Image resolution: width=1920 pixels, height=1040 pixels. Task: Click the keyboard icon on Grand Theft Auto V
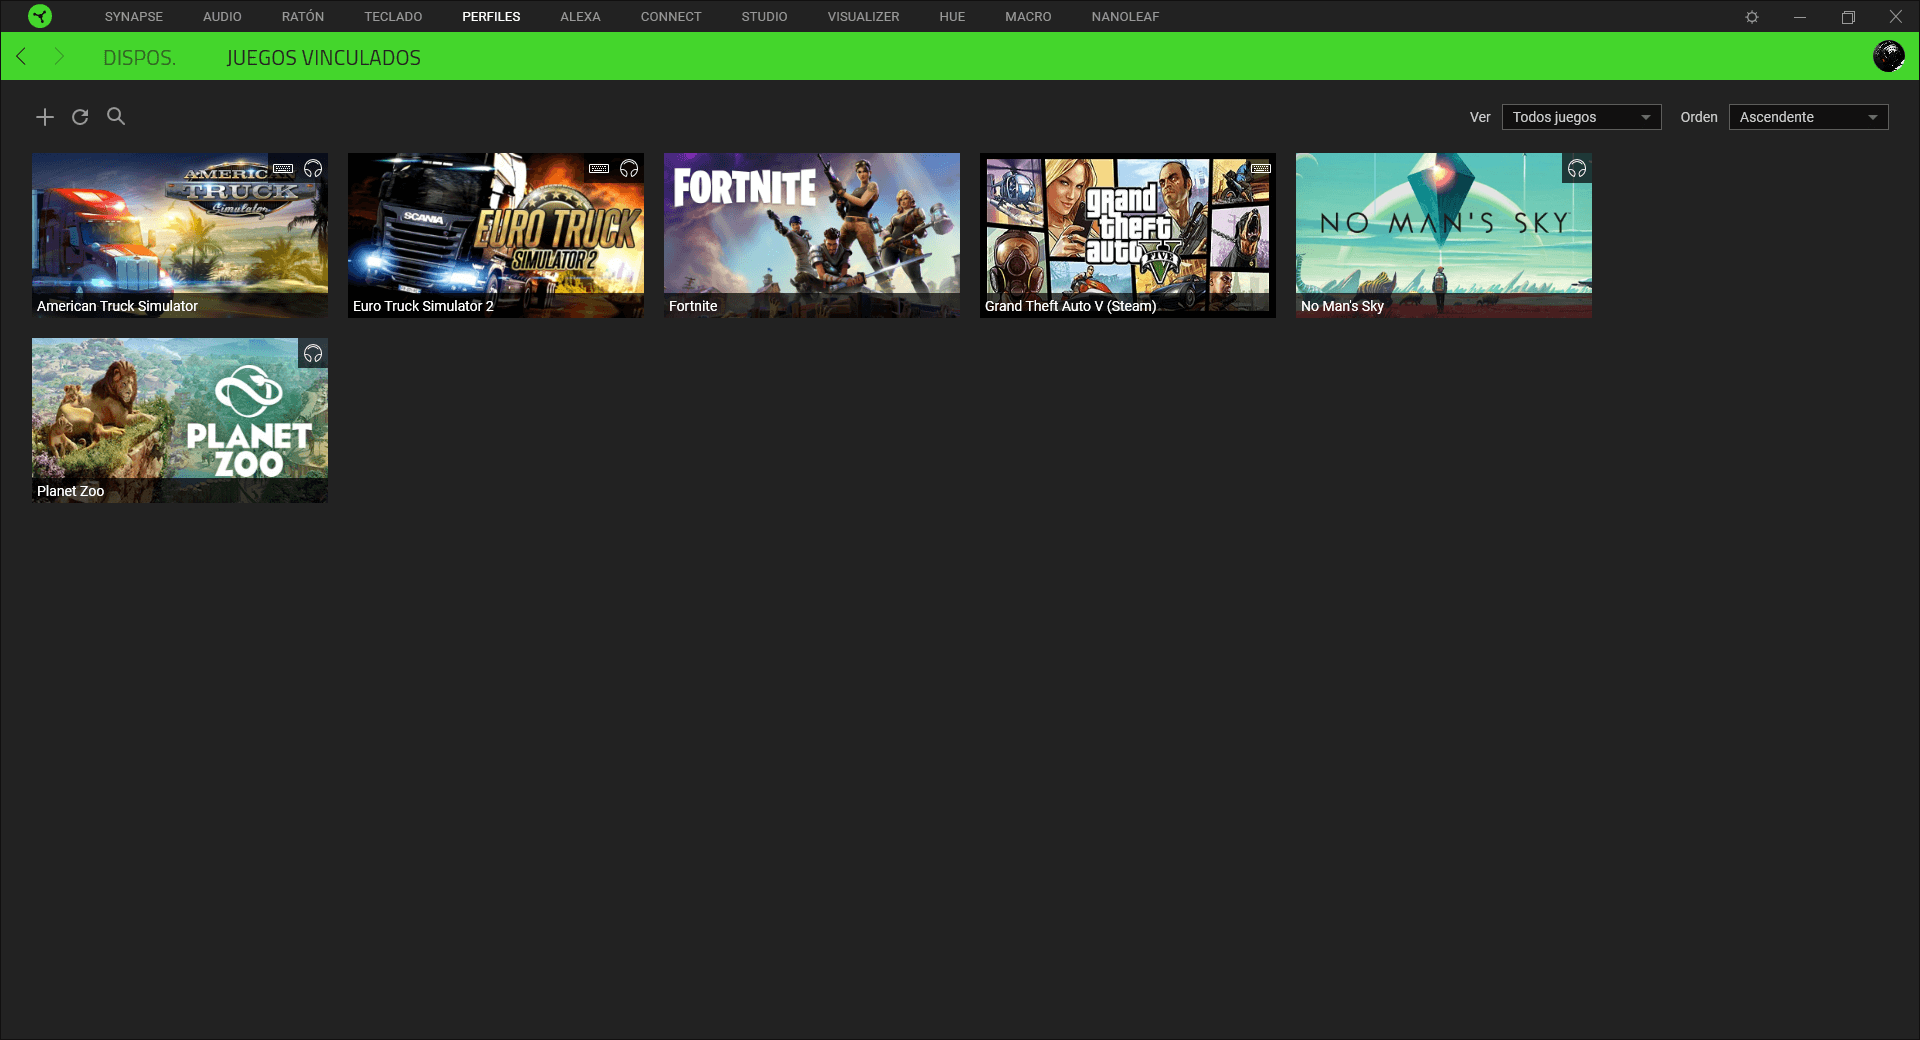click(x=1261, y=168)
